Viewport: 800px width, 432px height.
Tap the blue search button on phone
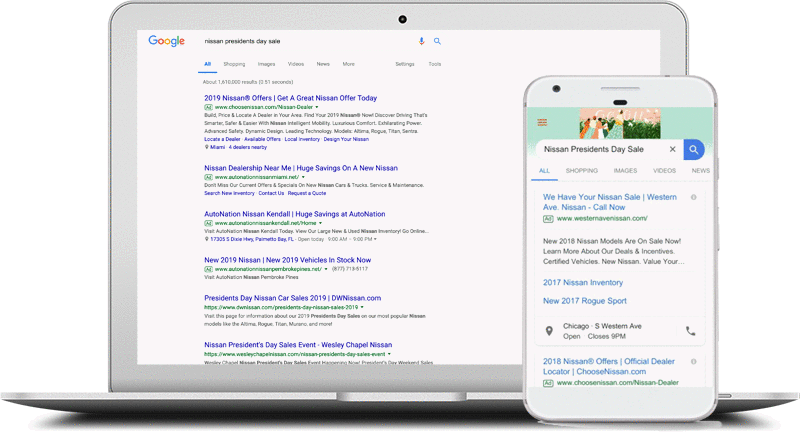pyautogui.click(x=694, y=149)
